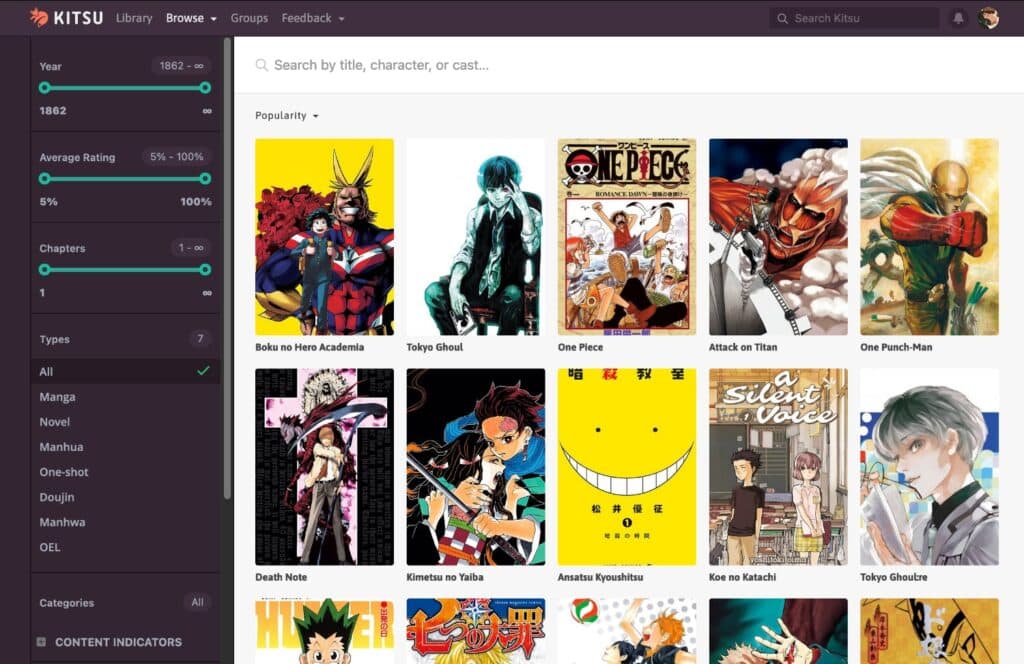The image size is (1024, 664).
Task: Click the Kitsu flame logo
Action: 36,17
